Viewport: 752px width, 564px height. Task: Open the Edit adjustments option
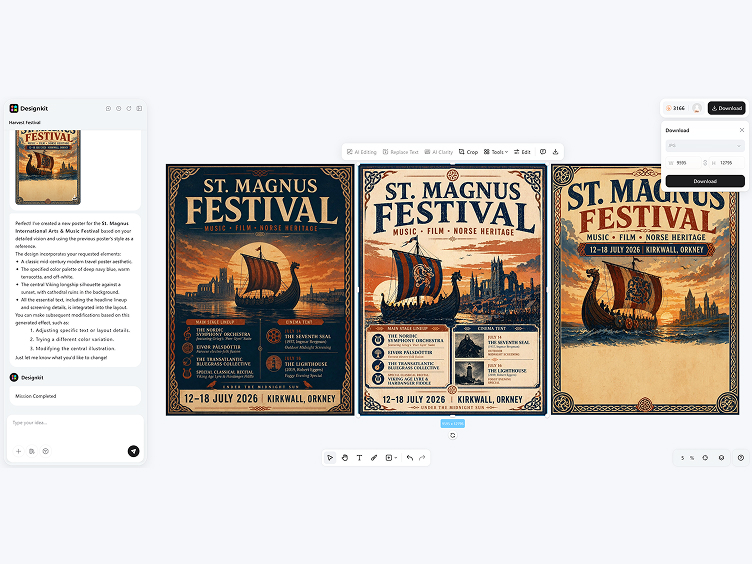522,152
